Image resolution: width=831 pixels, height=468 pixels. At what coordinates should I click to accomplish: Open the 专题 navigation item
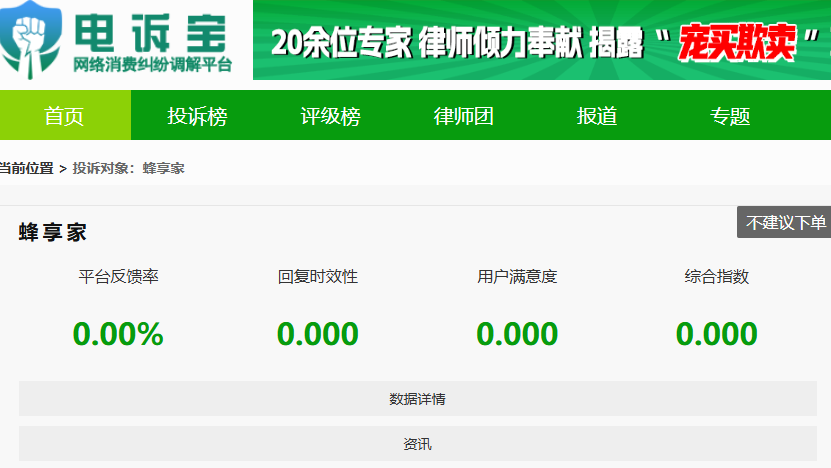pos(730,116)
